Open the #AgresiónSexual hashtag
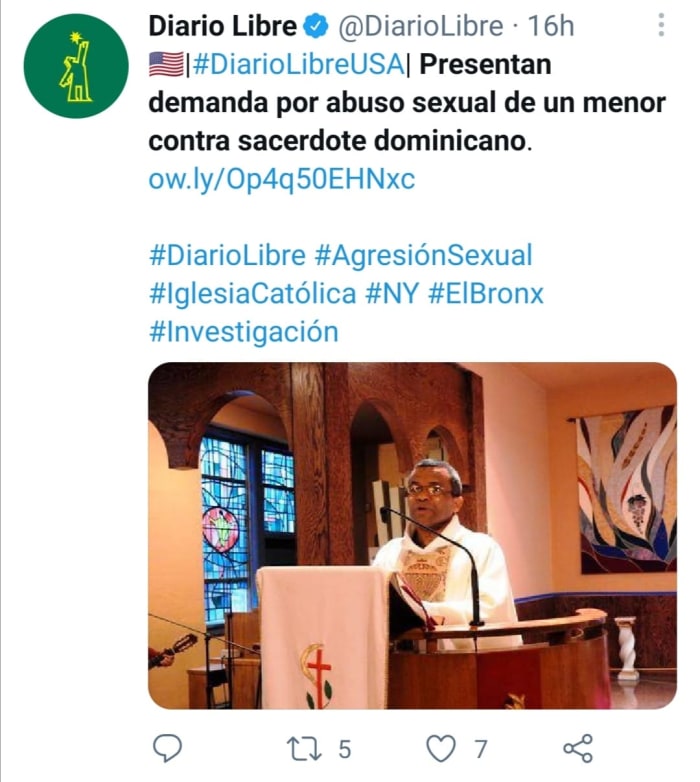 tap(424, 255)
